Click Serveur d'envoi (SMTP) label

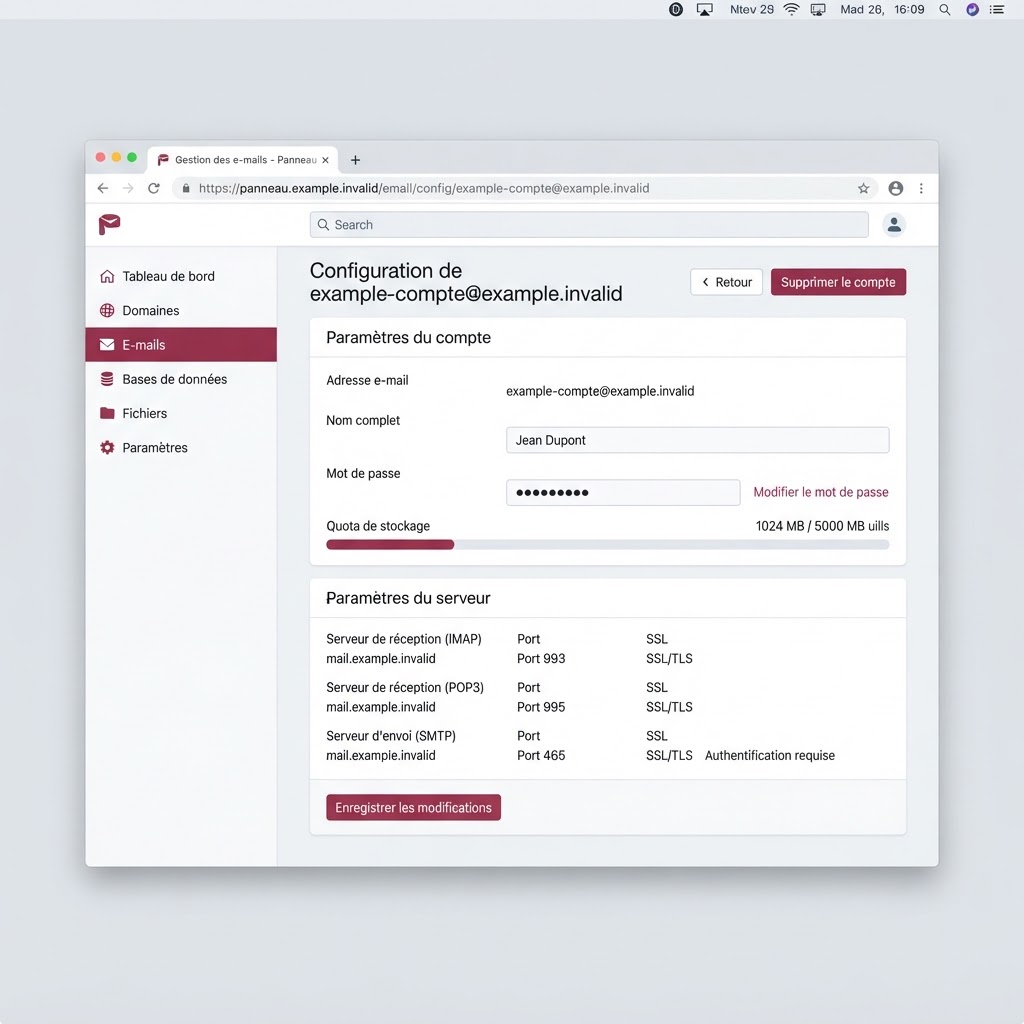pos(391,735)
